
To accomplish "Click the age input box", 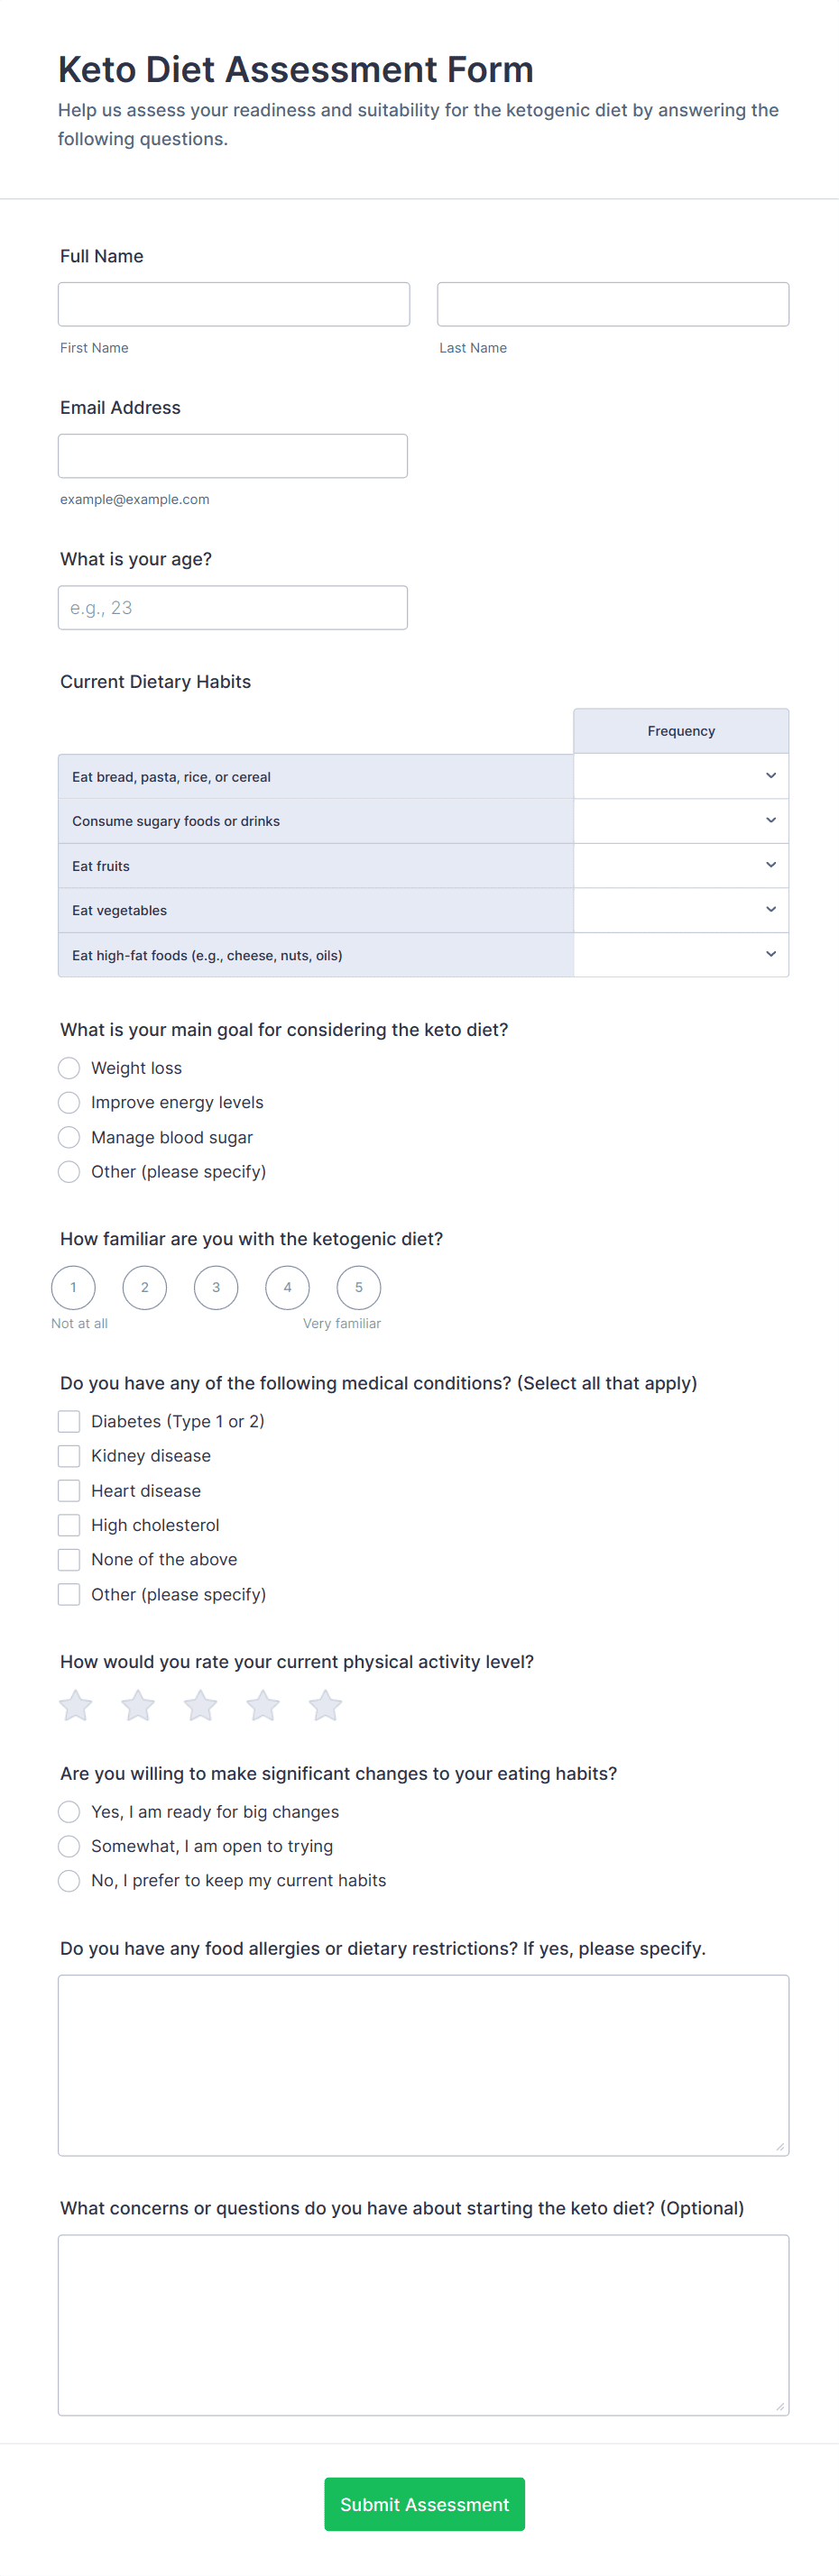I will click(233, 608).
